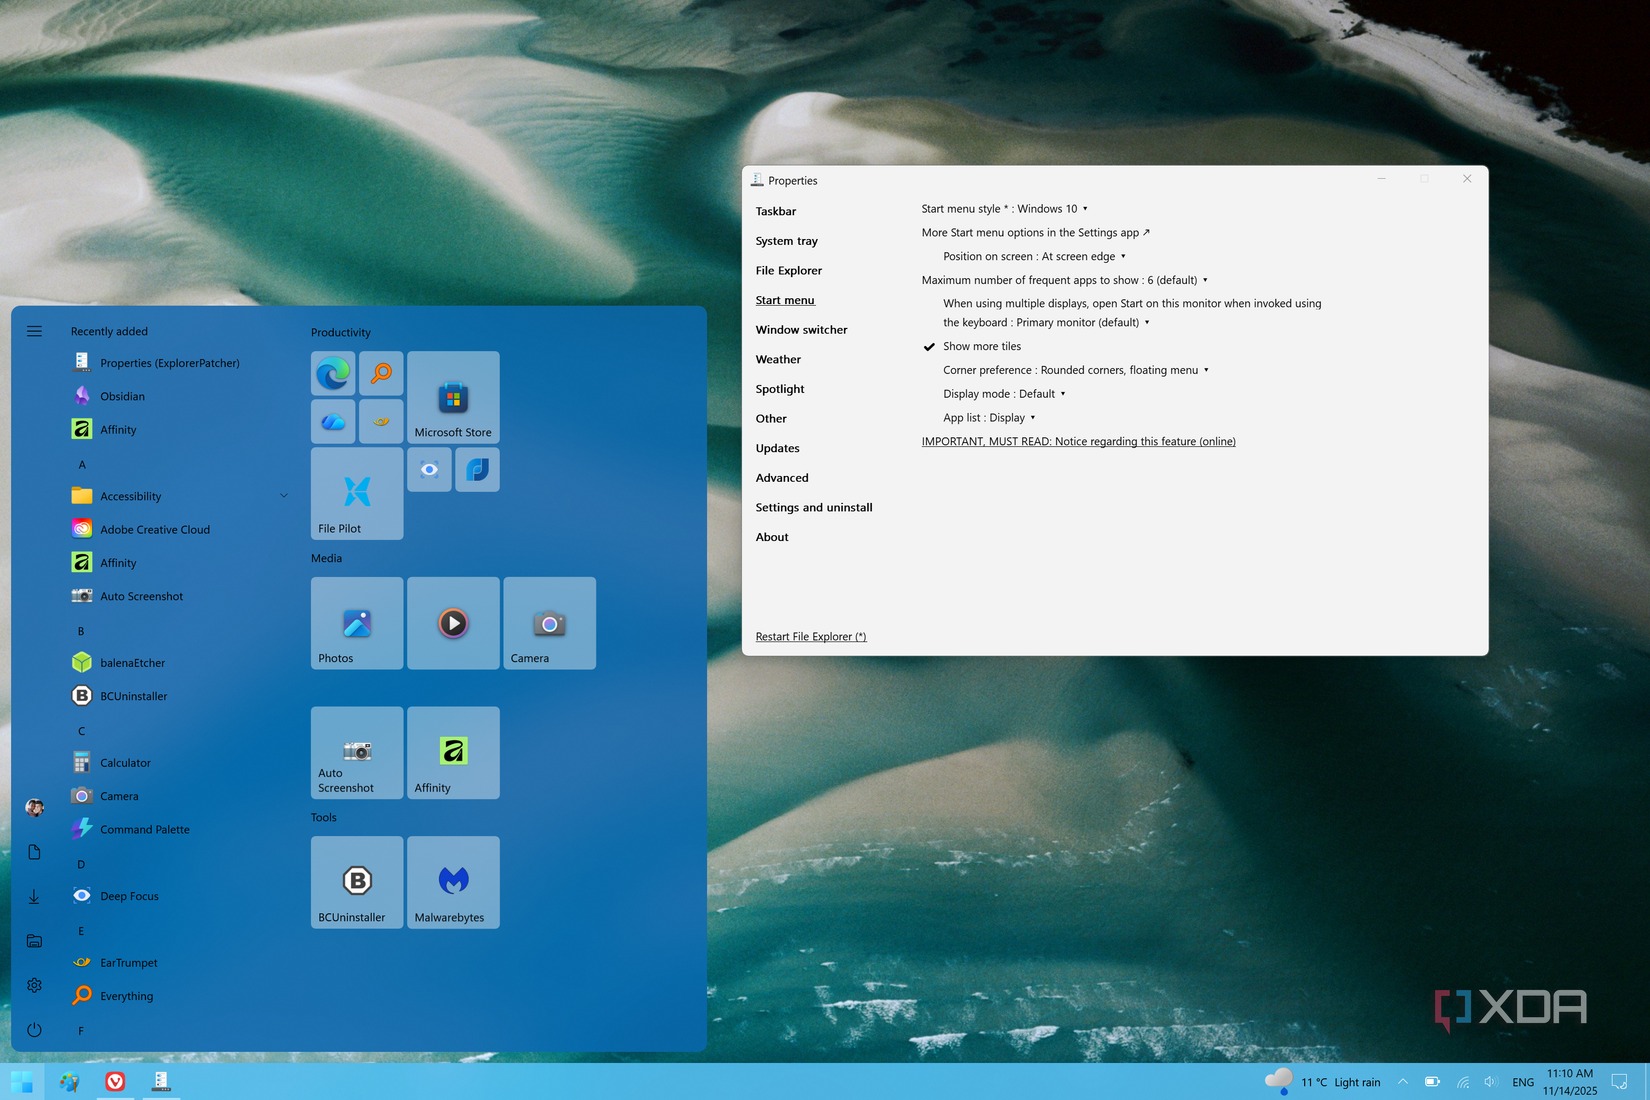Screen dimensions: 1650x1100
Task: Open the Photos tile under Media
Action: pos(356,623)
